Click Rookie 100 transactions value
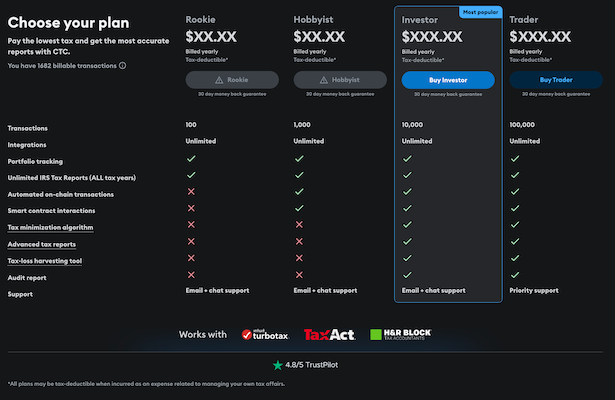Viewport: 615px width, 400px height. [x=191, y=125]
